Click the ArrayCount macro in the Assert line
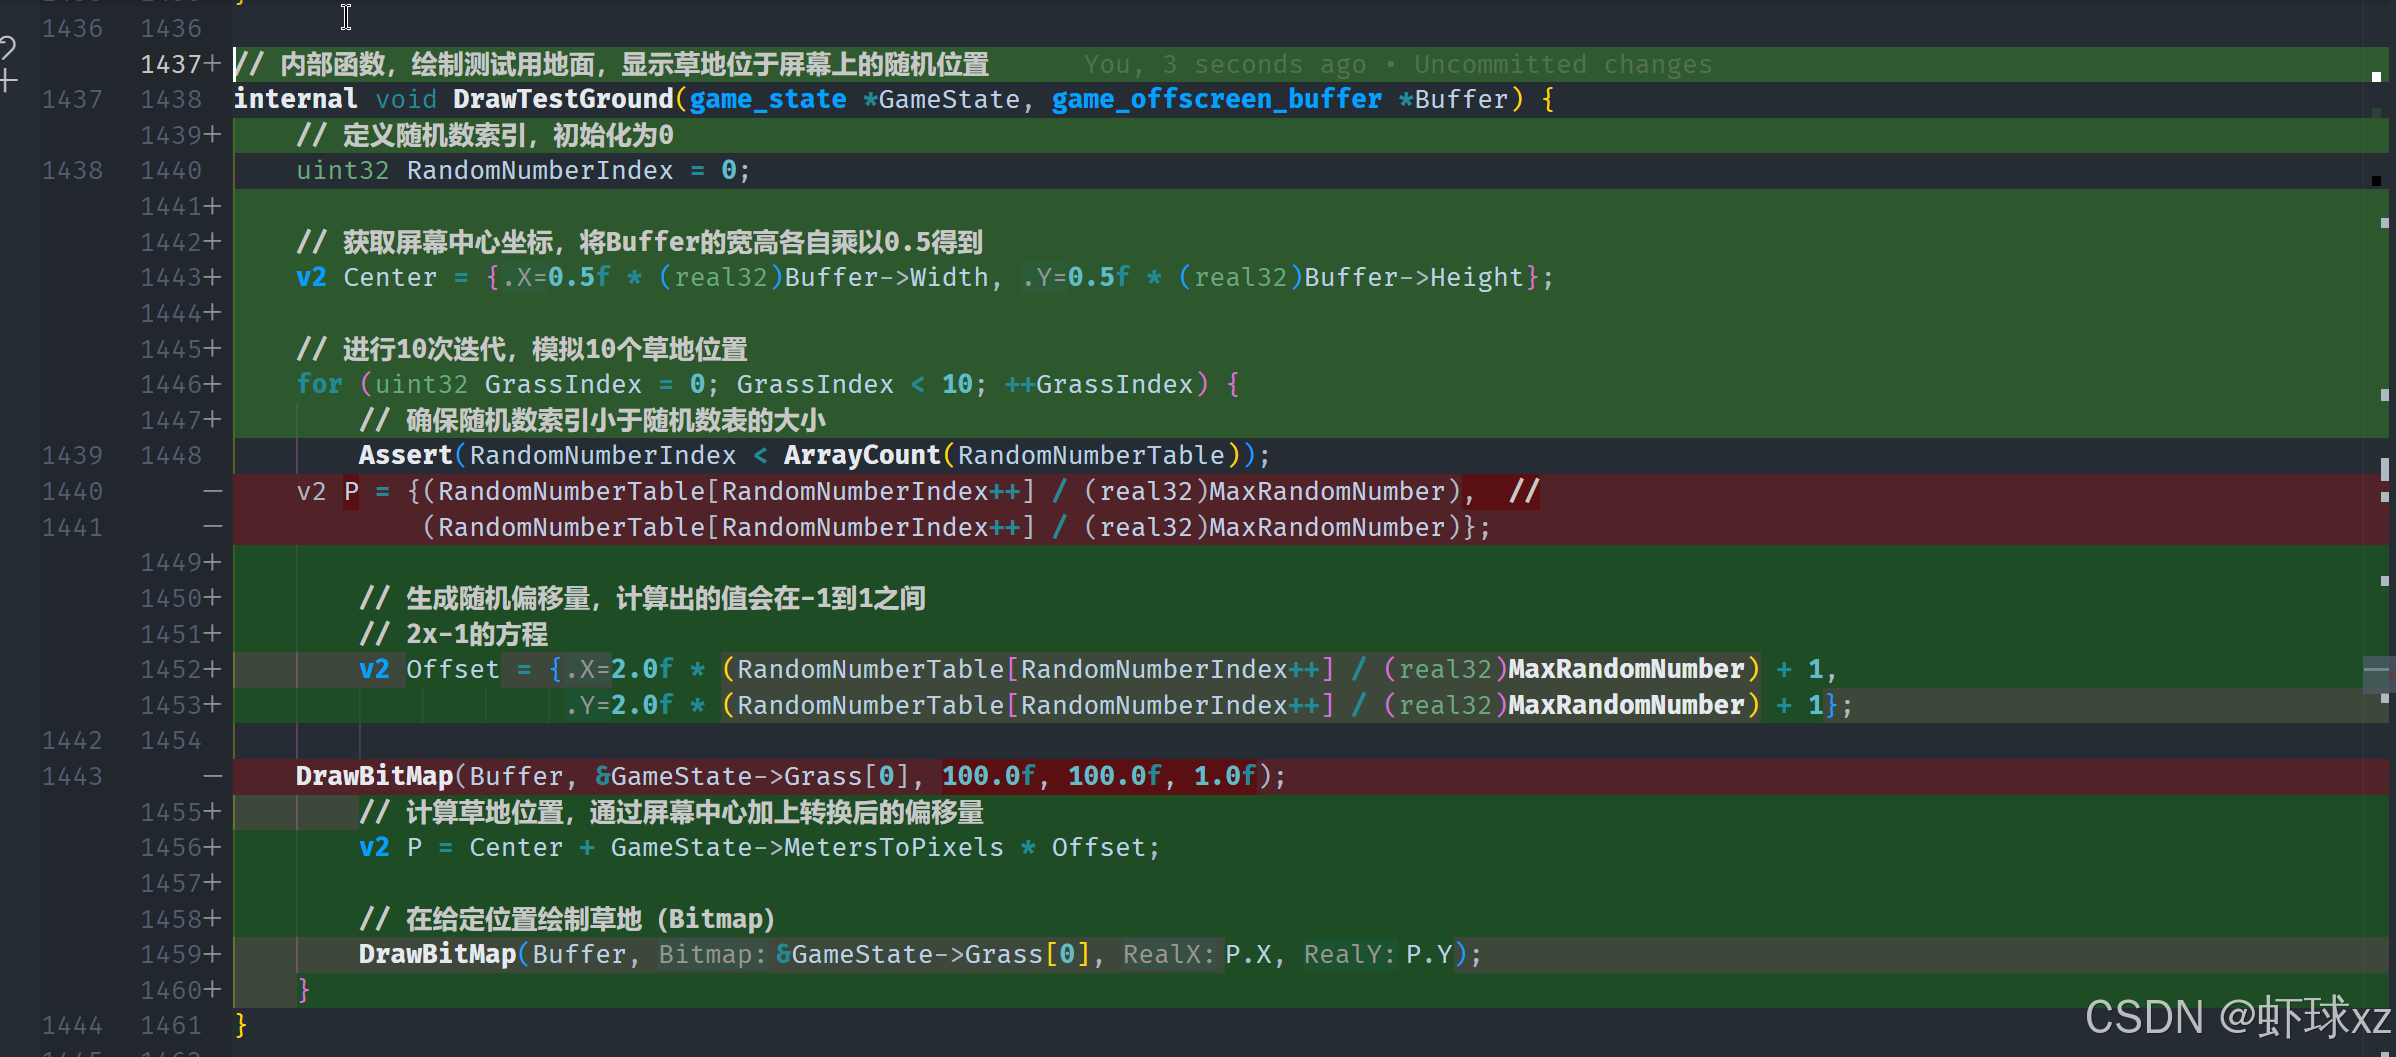This screenshot has height=1057, width=2396. [861, 456]
